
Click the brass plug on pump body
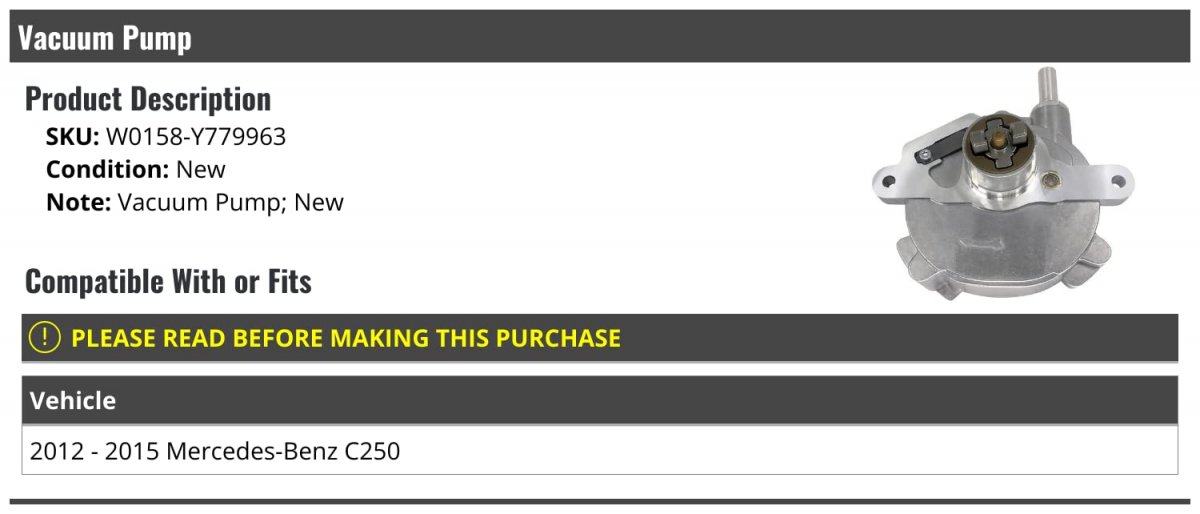(x=1049, y=181)
